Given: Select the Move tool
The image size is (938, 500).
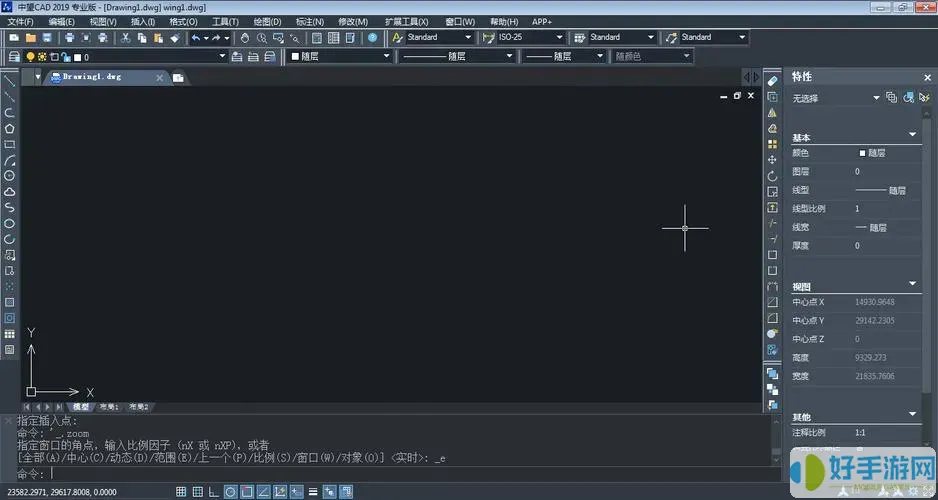Looking at the screenshot, I should coord(772,160).
